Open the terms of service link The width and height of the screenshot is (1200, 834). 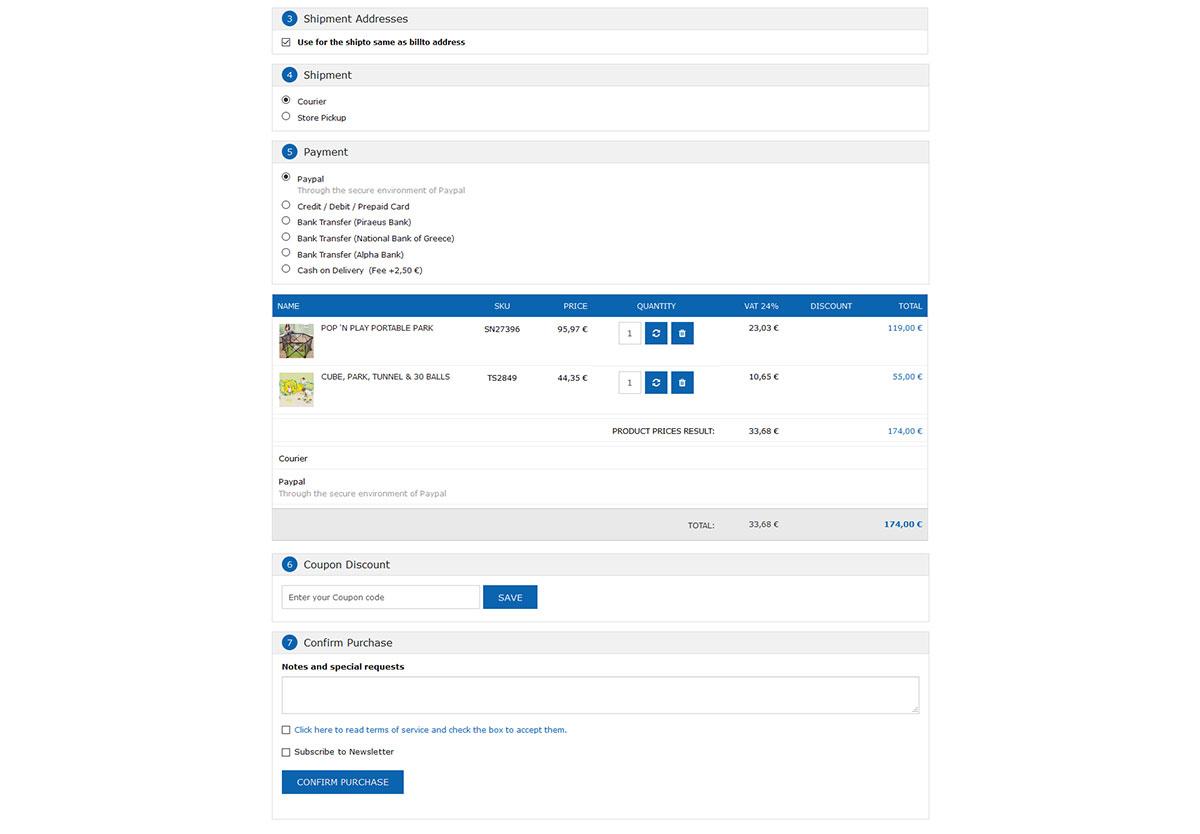click(x=430, y=730)
